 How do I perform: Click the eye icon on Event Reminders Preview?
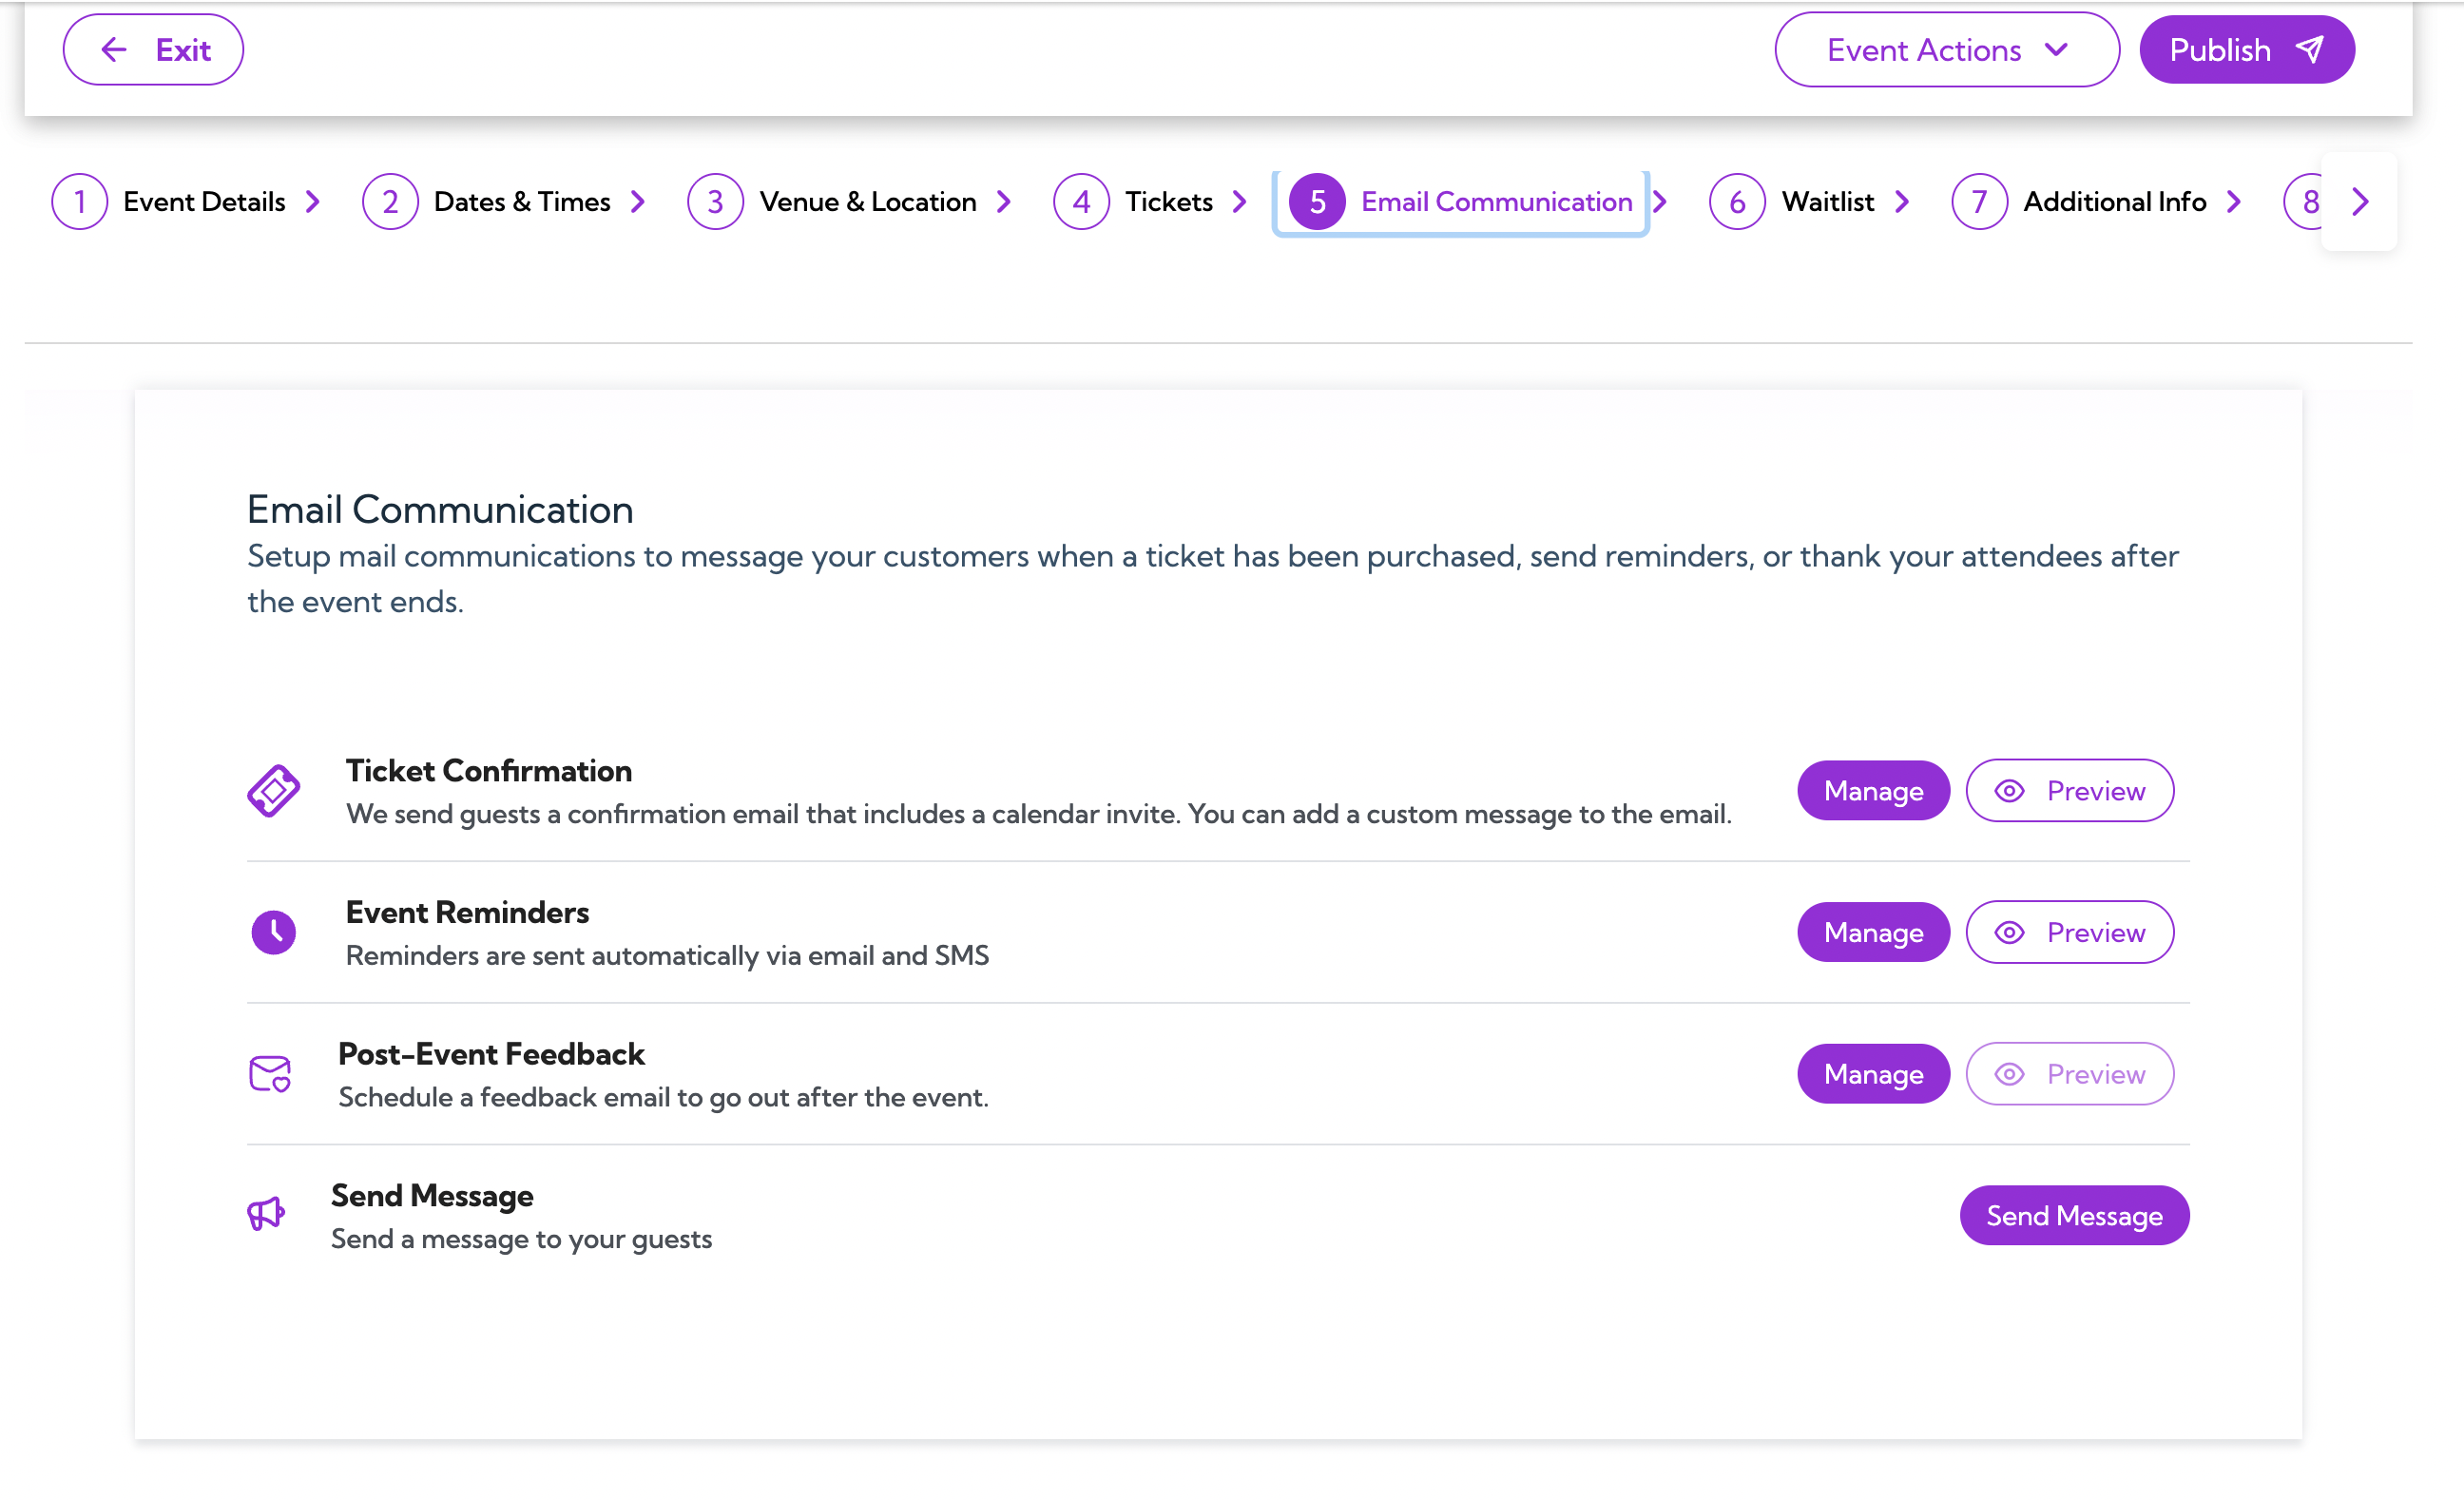2010,932
